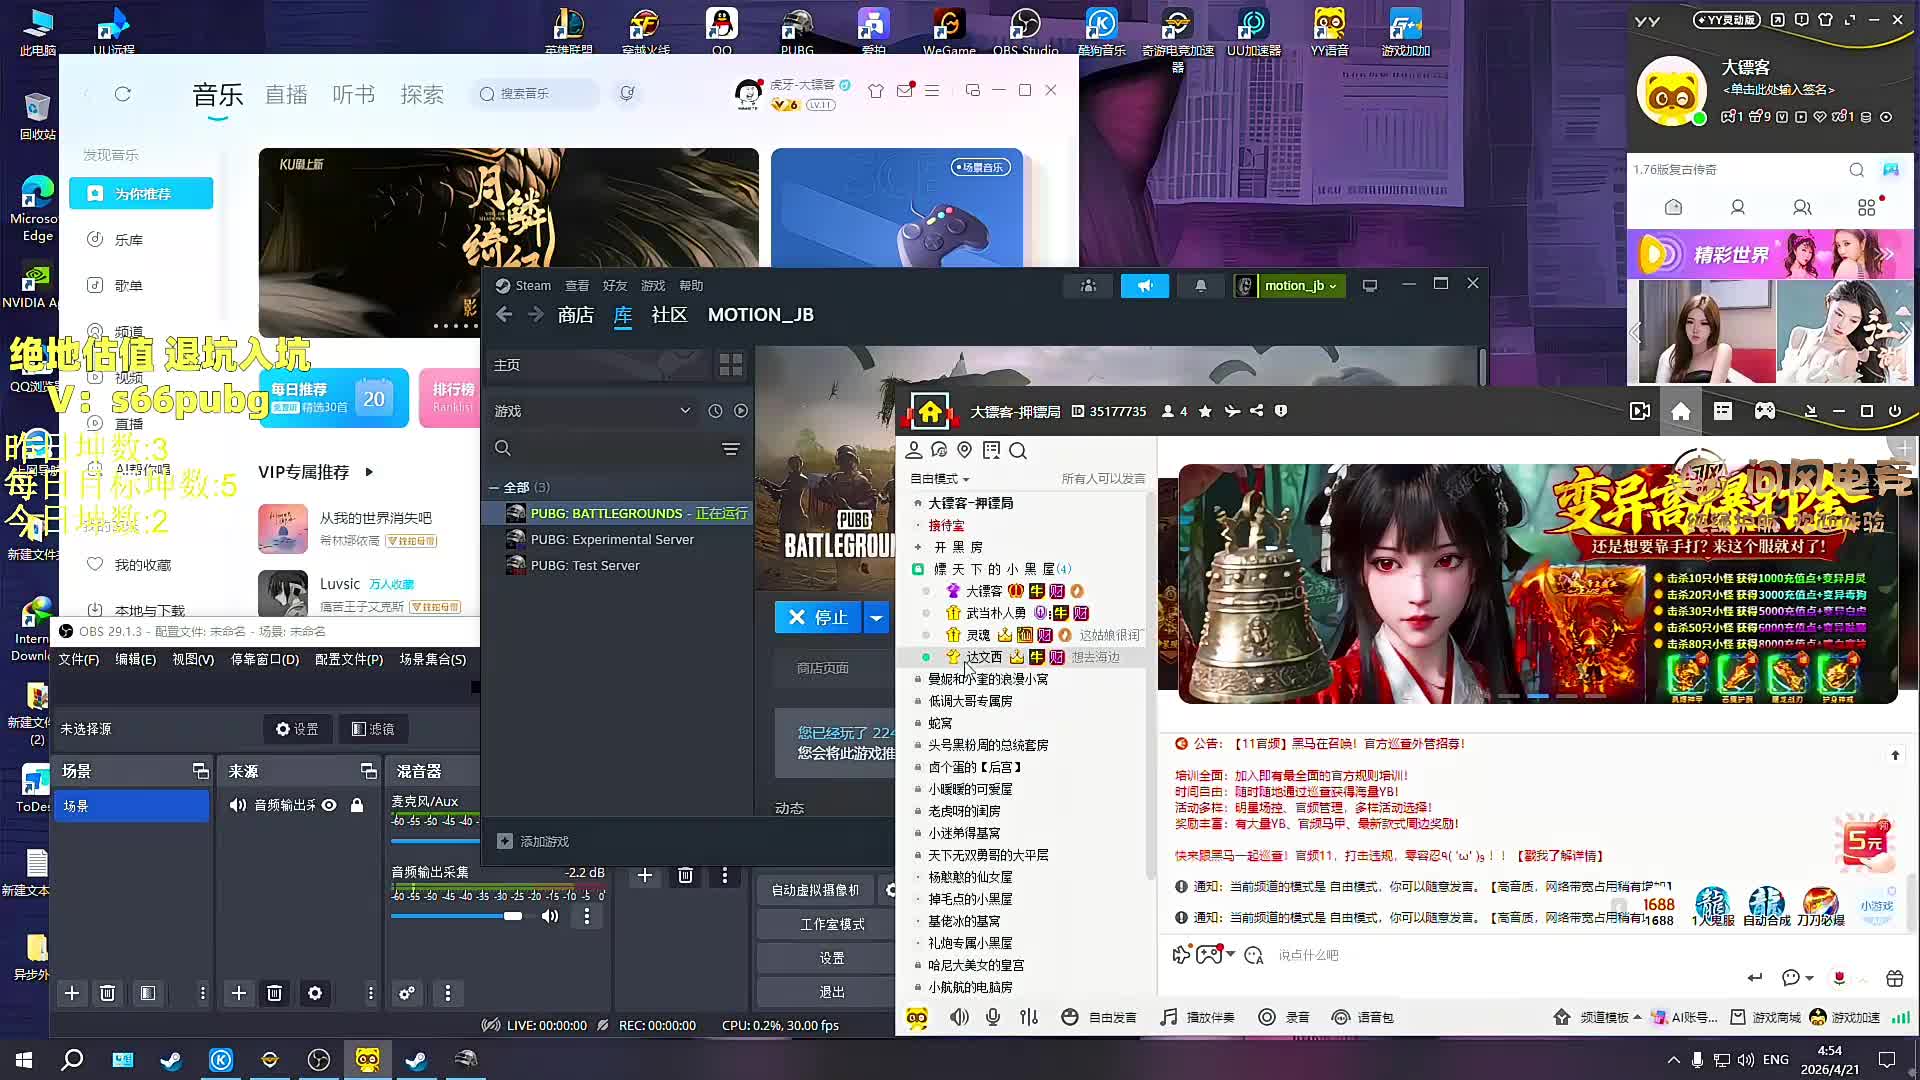Click the Steam announcements megaphone icon

click(1144, 286)
